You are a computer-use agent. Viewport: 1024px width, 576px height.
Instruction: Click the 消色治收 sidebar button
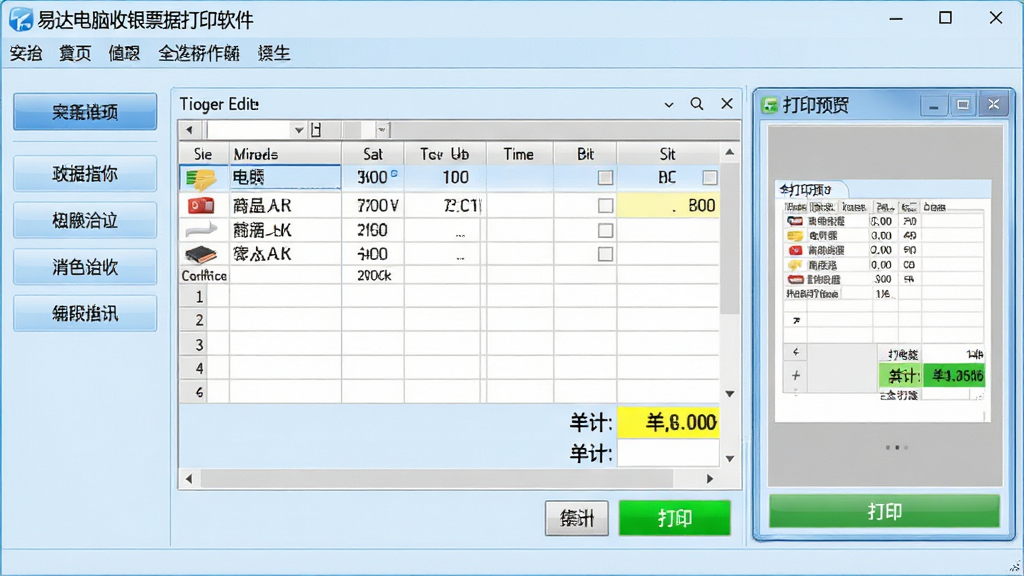[85, 267]
